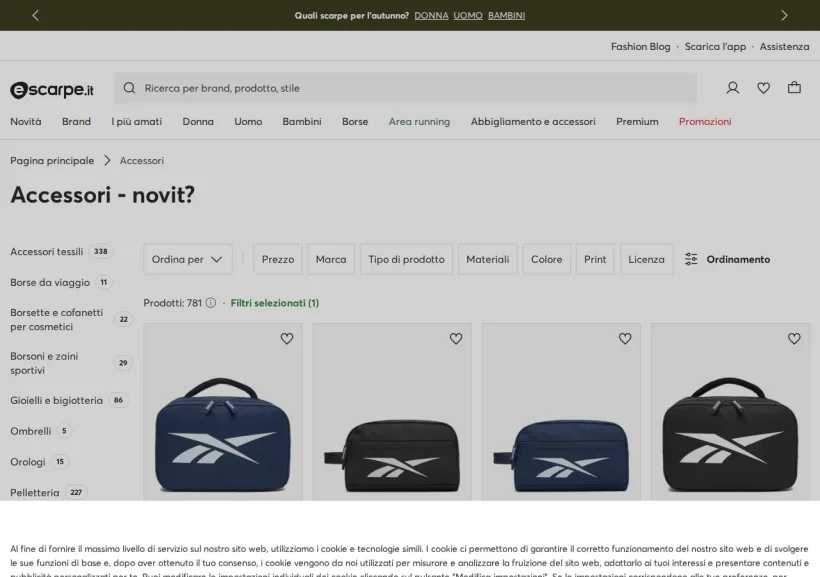
Task: Click the BAMBINI banner link
Action: point(506,16)
